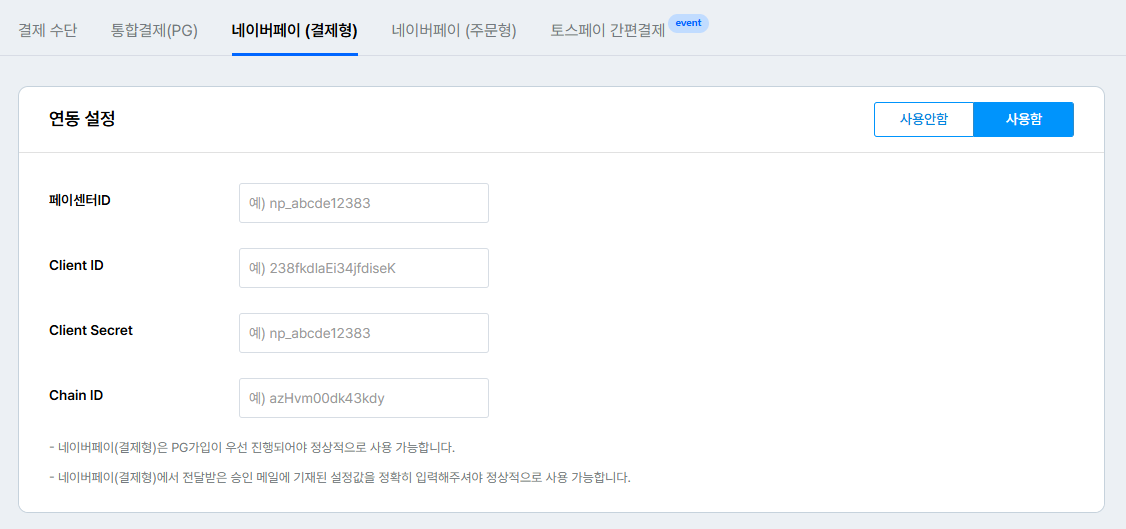Click the Chain ID label
Screen dimensions: 1126x529
click(x=76, y=395)
